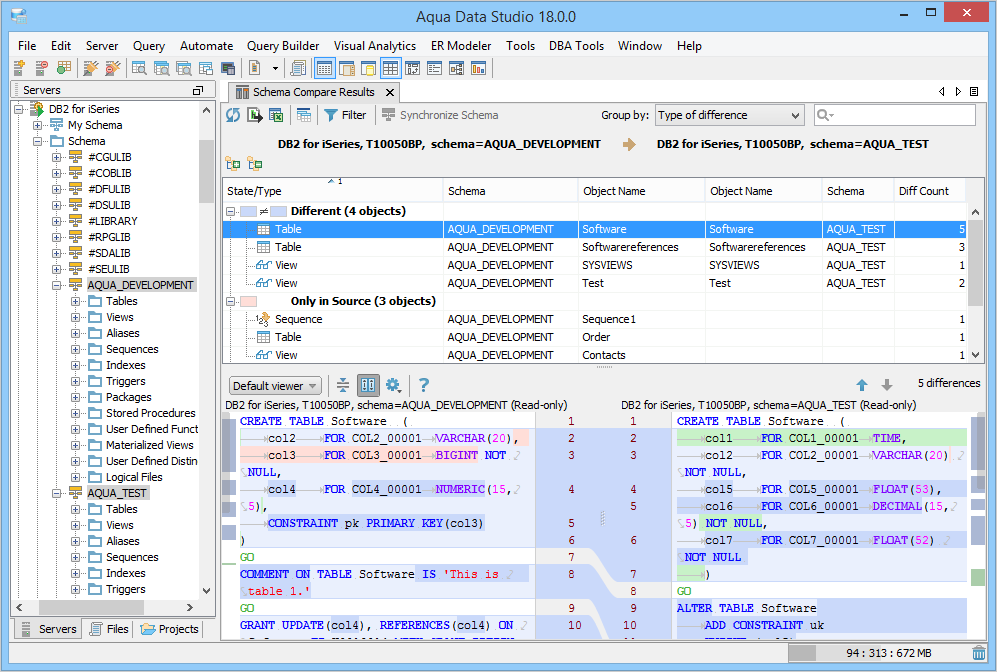Toggle the pivot grid view button
This screenshot has width=997, height=672.
(x=413, y=68)
